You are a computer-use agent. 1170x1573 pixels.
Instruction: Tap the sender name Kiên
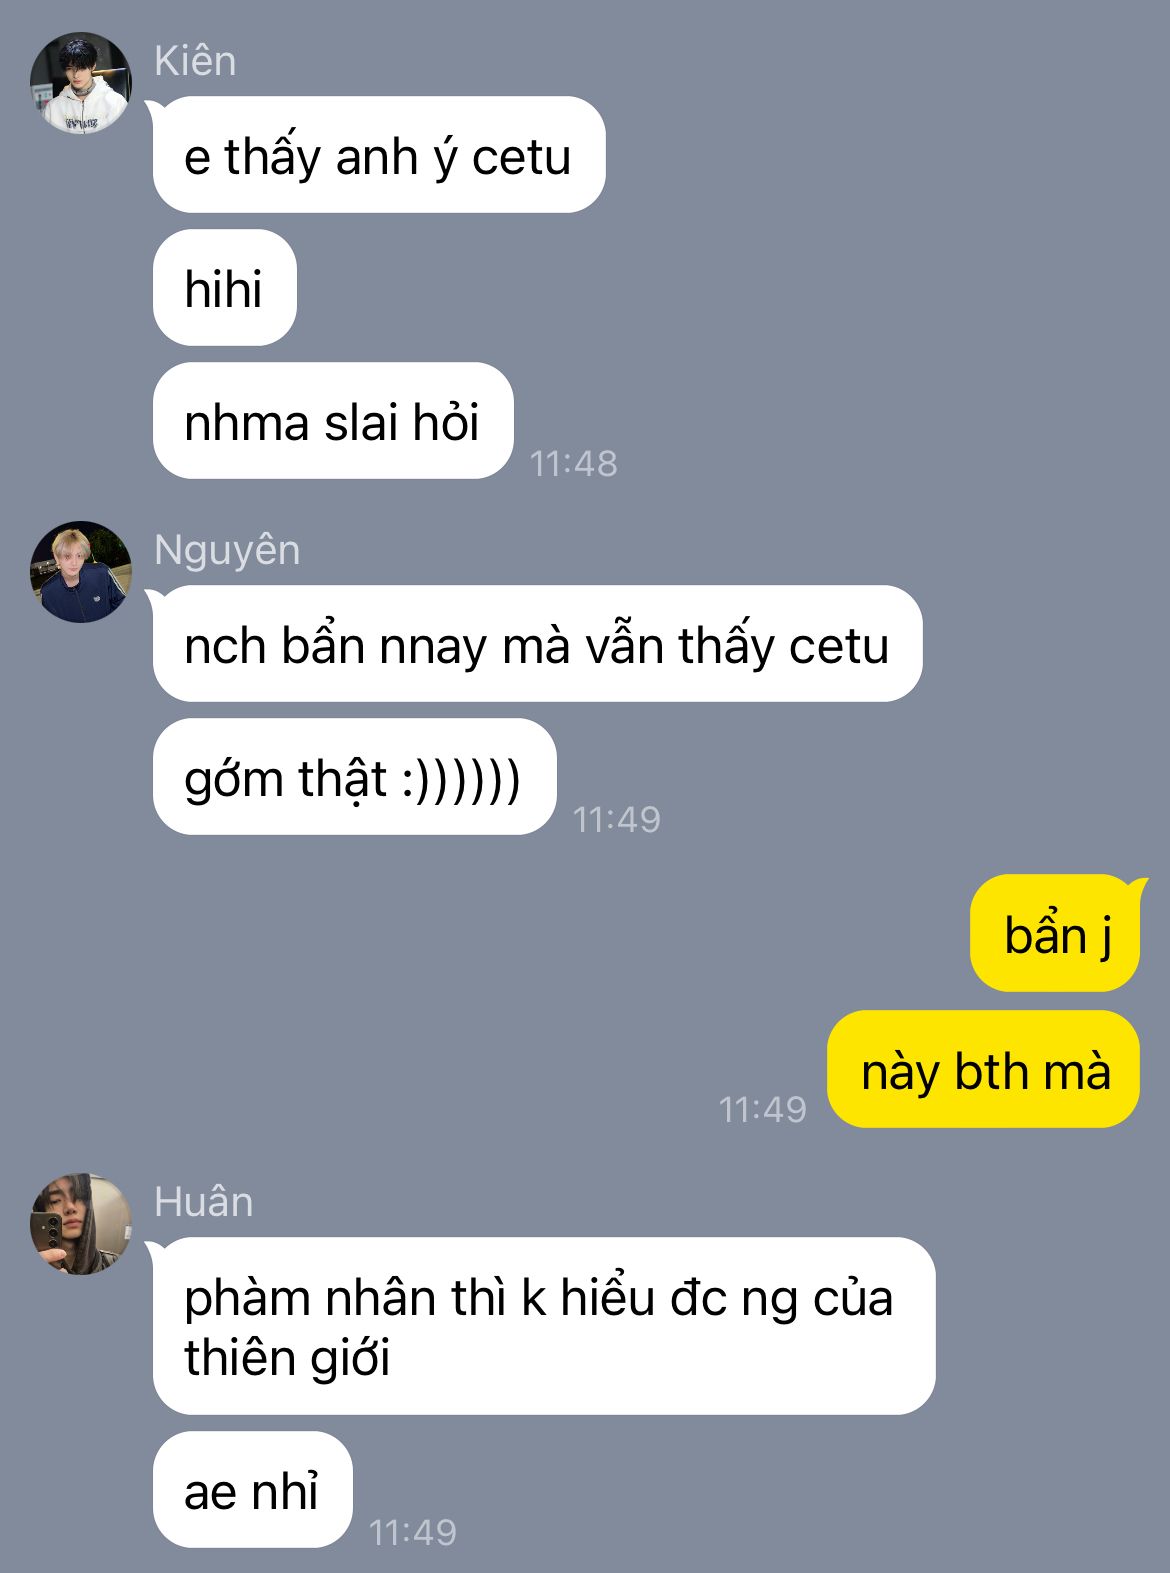195,61
